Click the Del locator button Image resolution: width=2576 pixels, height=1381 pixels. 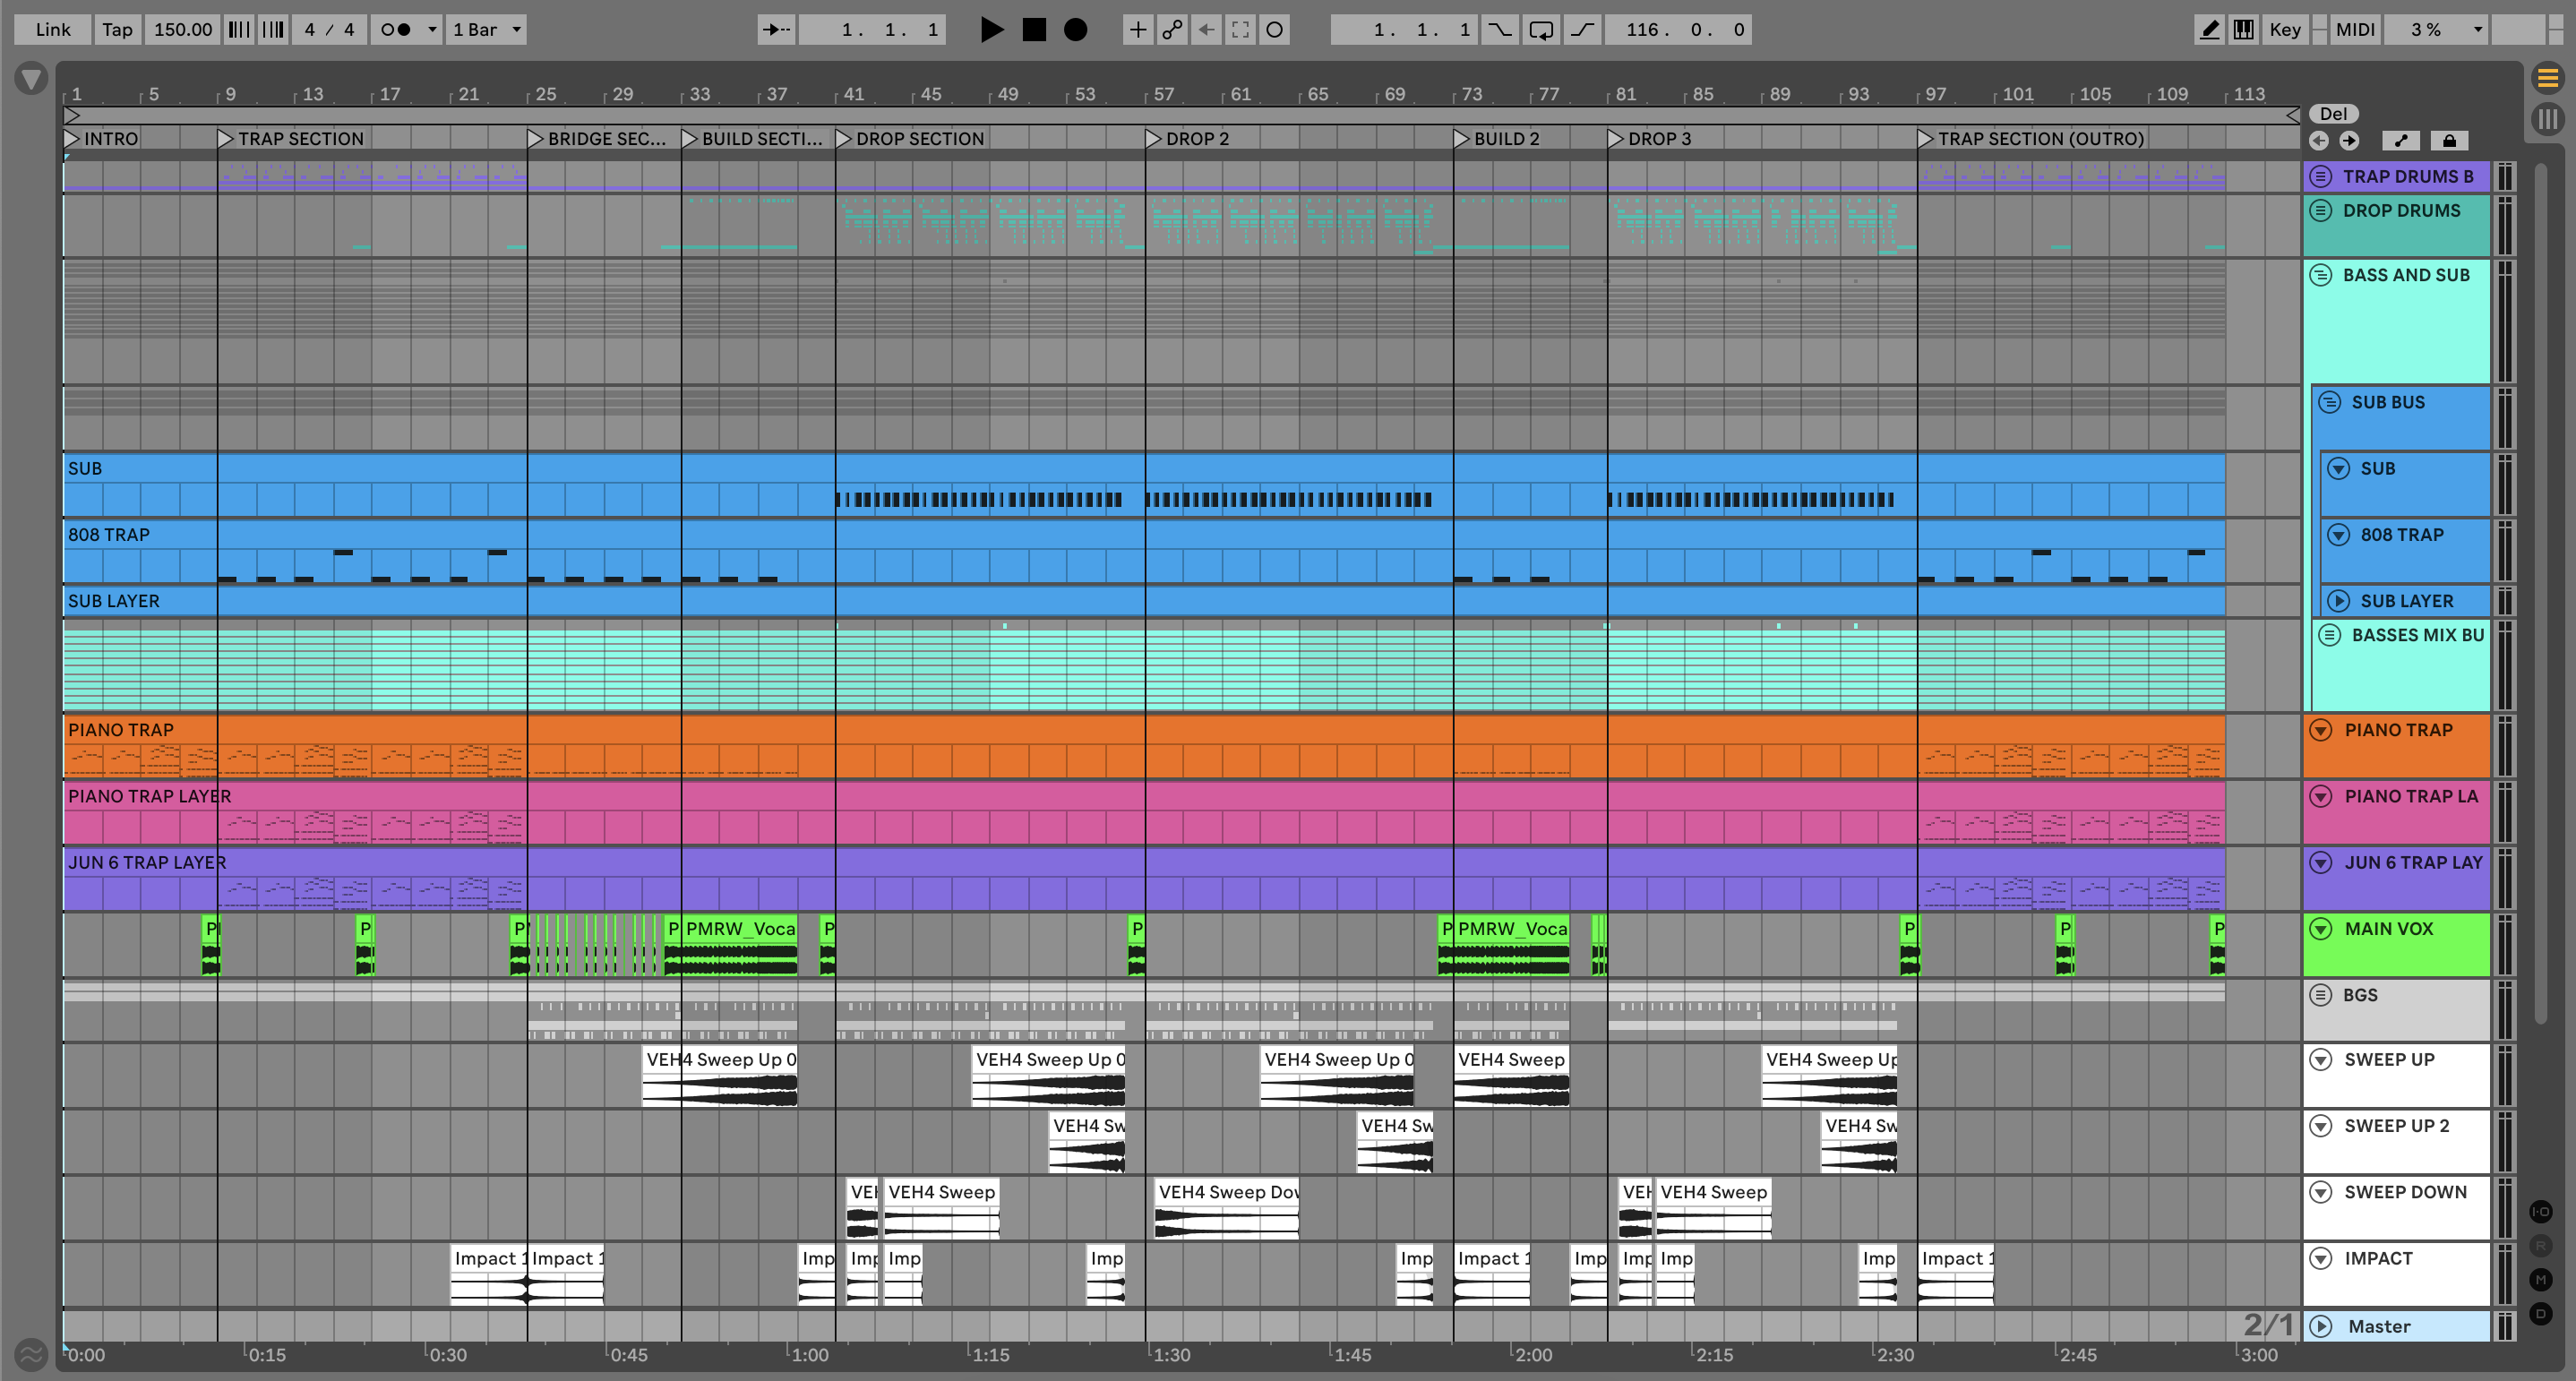point(2333,114)
